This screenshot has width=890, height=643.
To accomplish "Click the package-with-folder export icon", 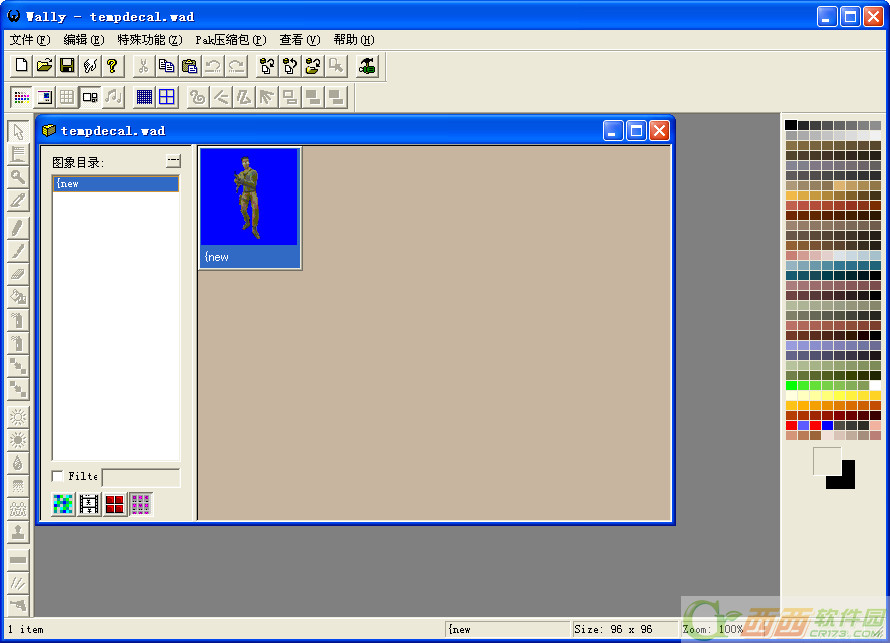I will coord(313,66).
